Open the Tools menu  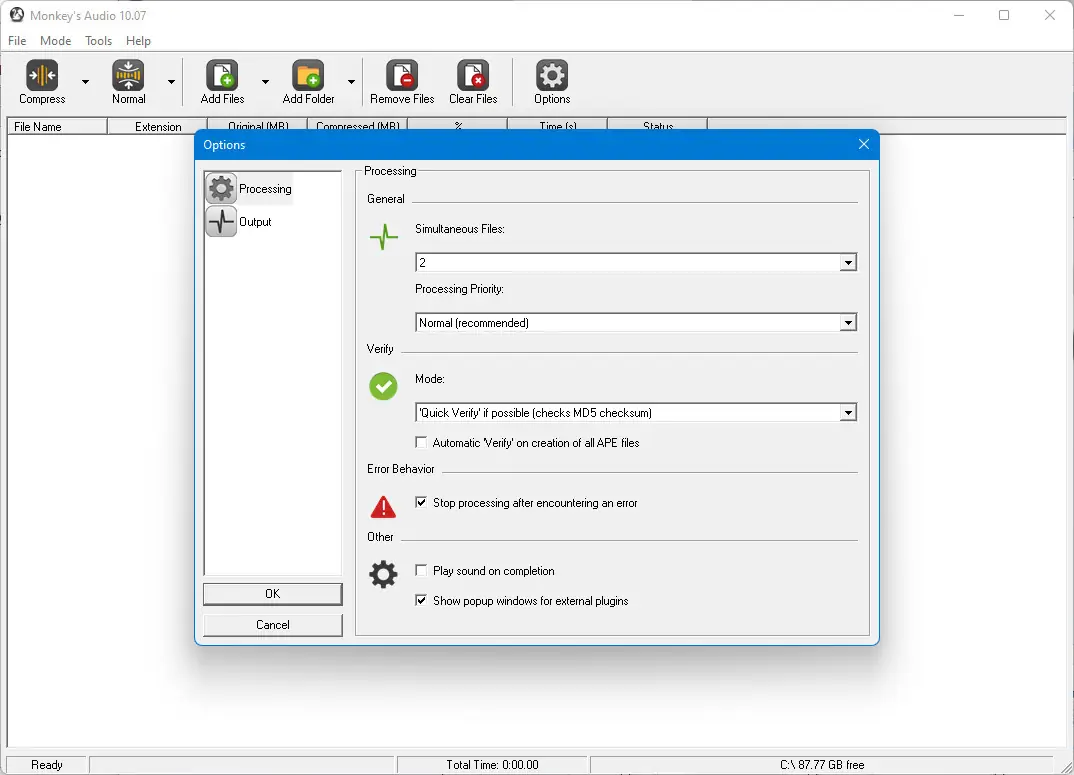click(x=99, y=40)
